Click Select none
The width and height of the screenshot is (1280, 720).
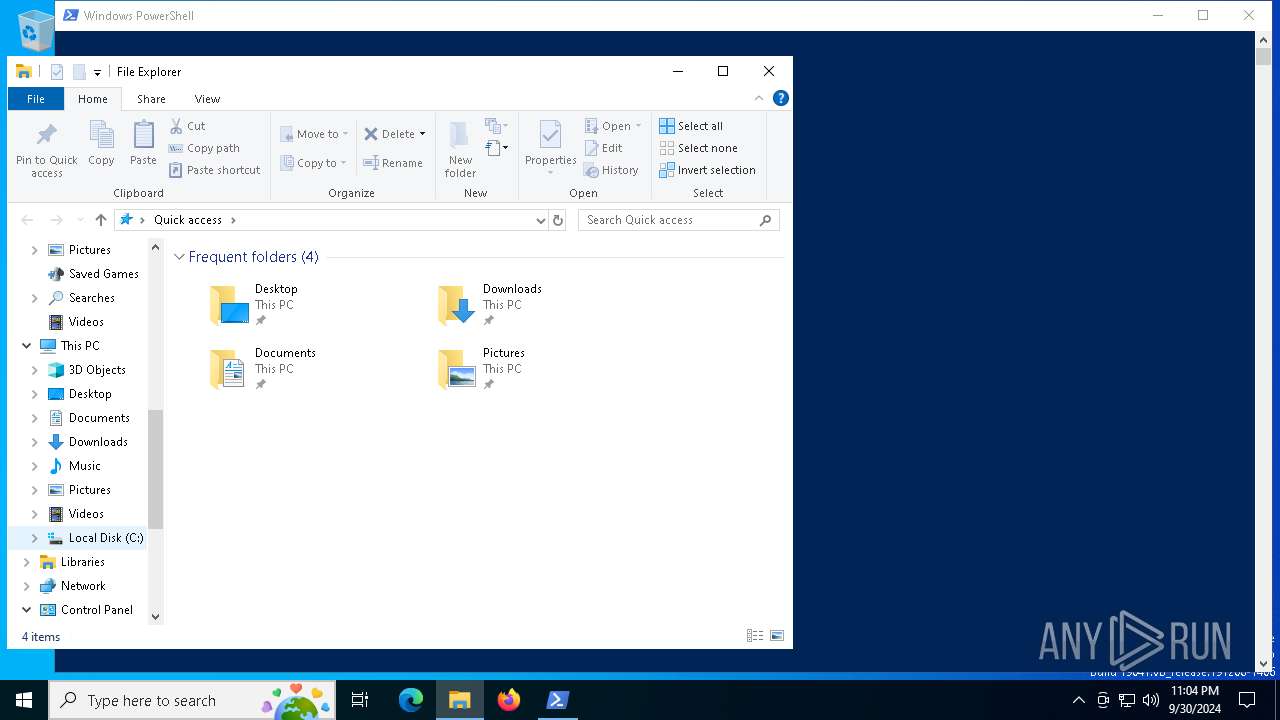(x=698, y=148)
